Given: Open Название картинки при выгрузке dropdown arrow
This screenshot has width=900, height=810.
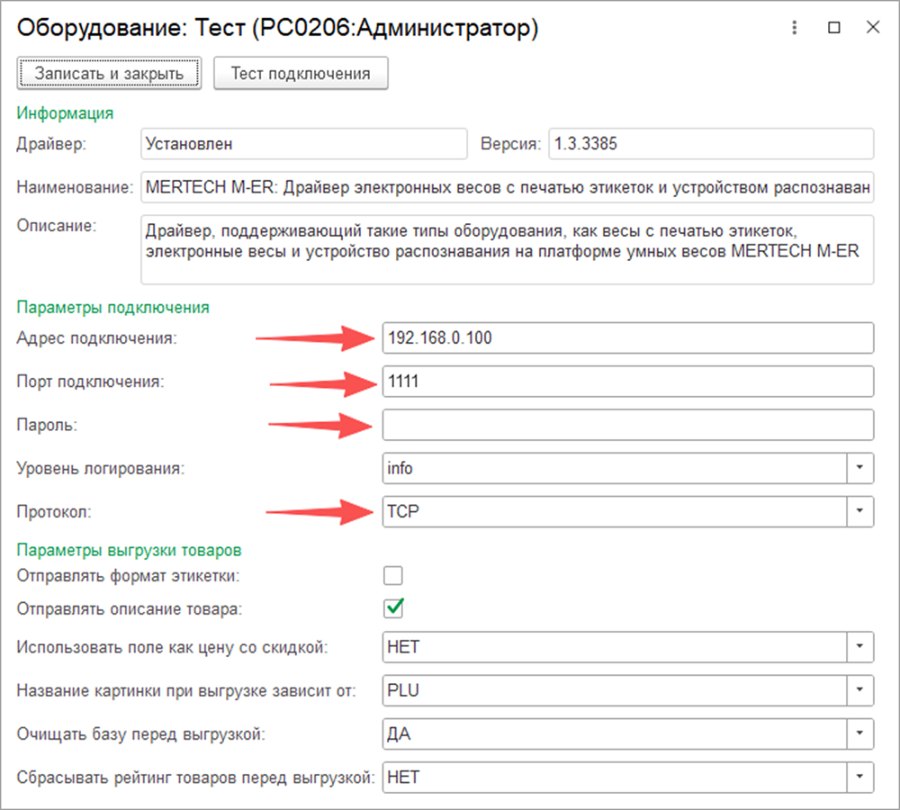Looking at the screenshot, I should coord(860,690).
